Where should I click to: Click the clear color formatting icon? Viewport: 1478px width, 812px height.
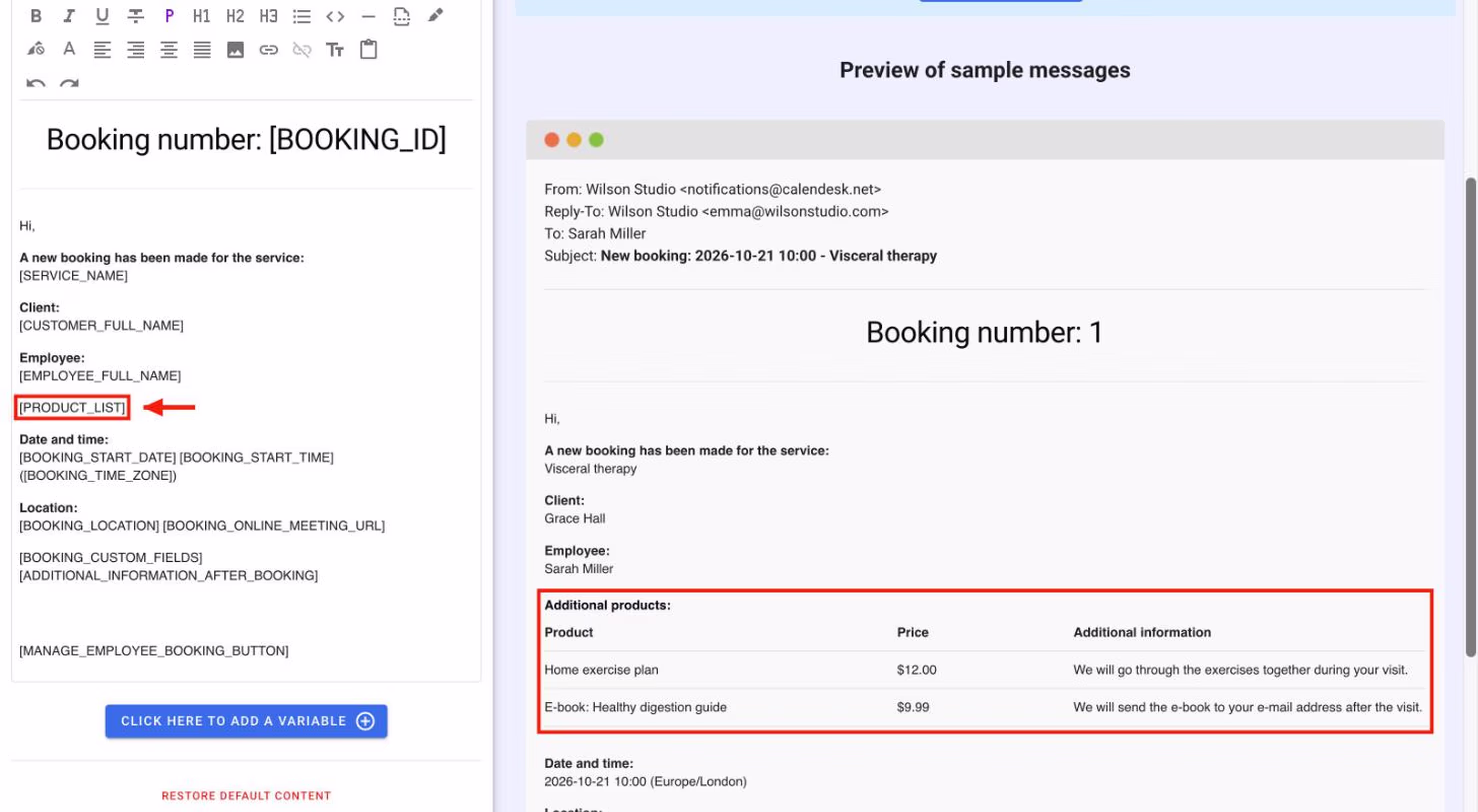(x=36, y=49)
